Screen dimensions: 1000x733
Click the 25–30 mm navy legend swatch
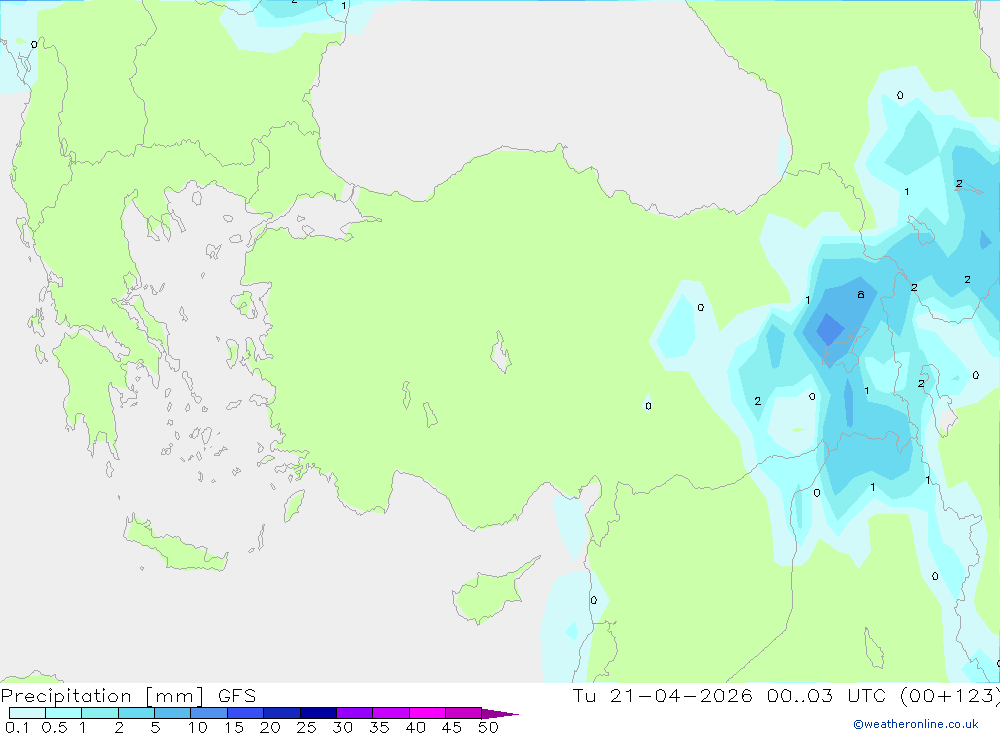[x=318, y=713]
